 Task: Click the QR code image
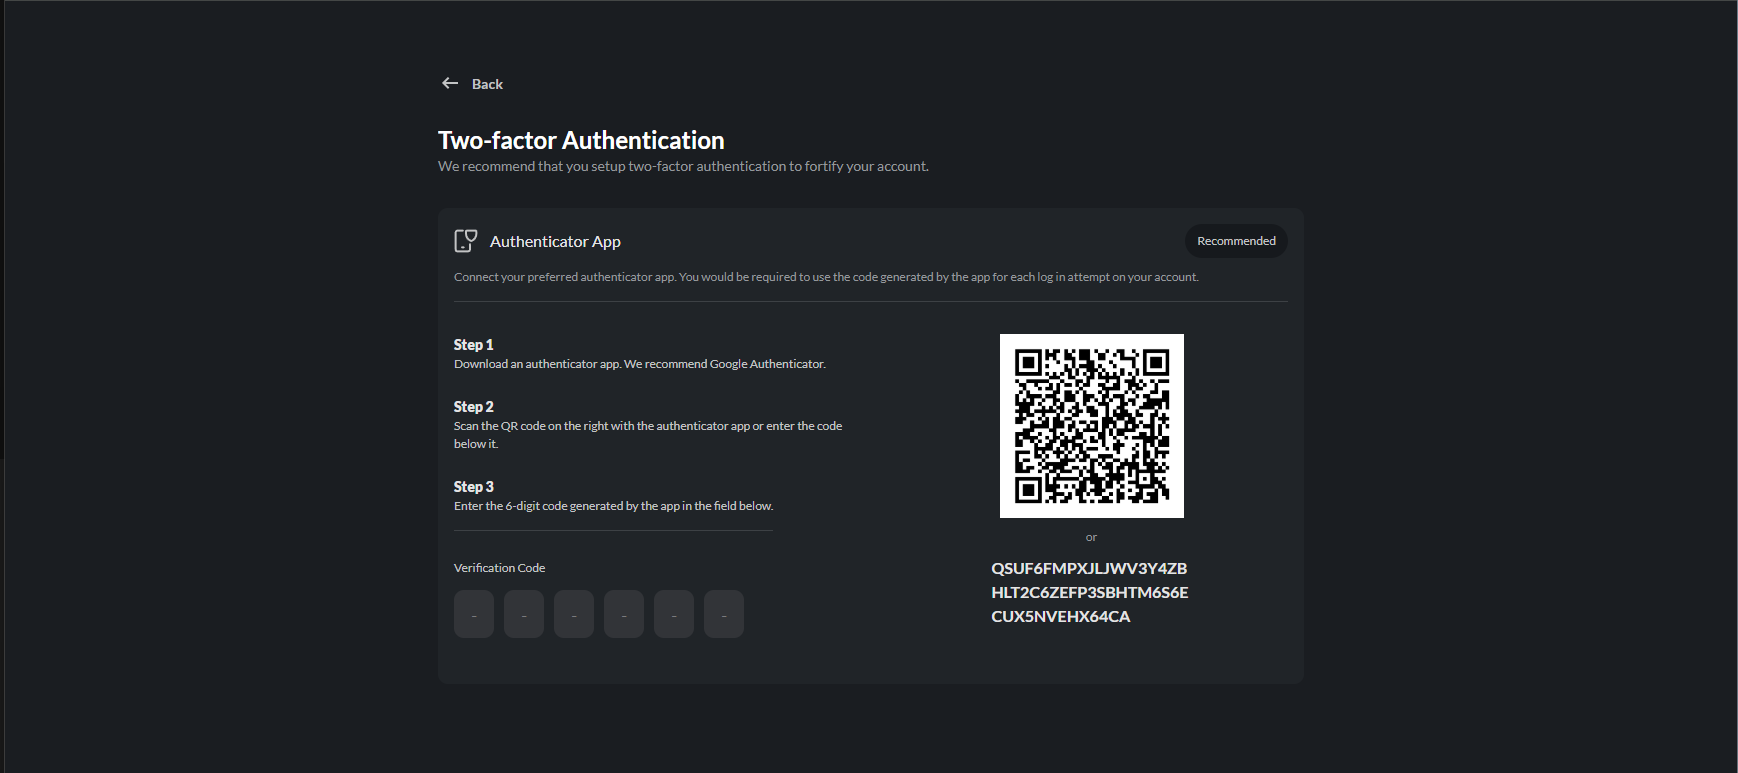click(x=1092, y=426)
